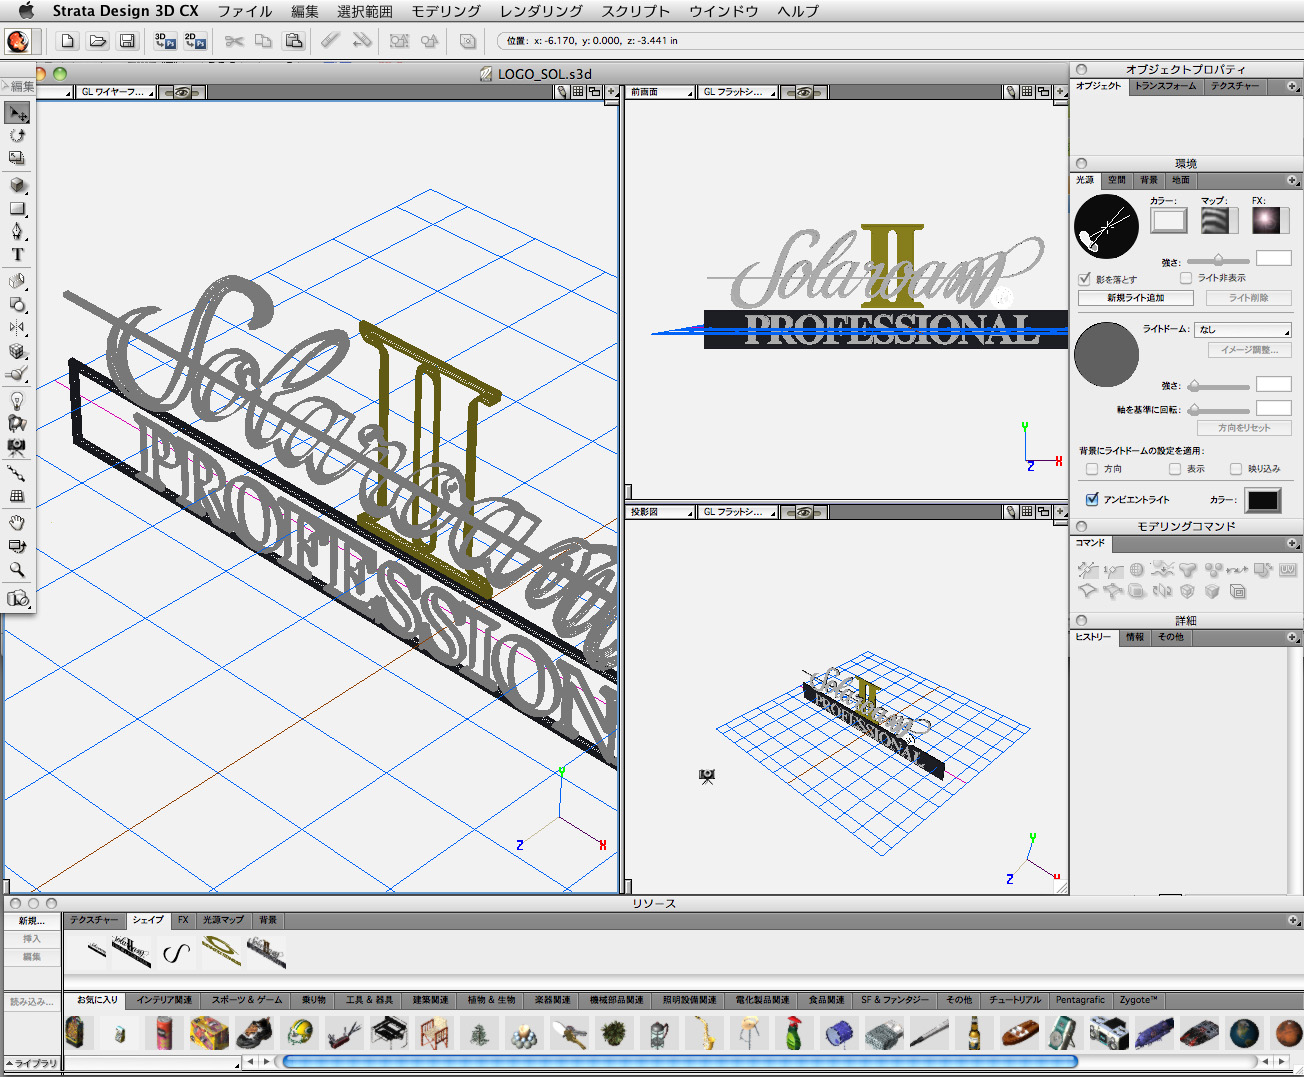
Task: Click the New document icon in toolbar
Action: tap(67, 41)
